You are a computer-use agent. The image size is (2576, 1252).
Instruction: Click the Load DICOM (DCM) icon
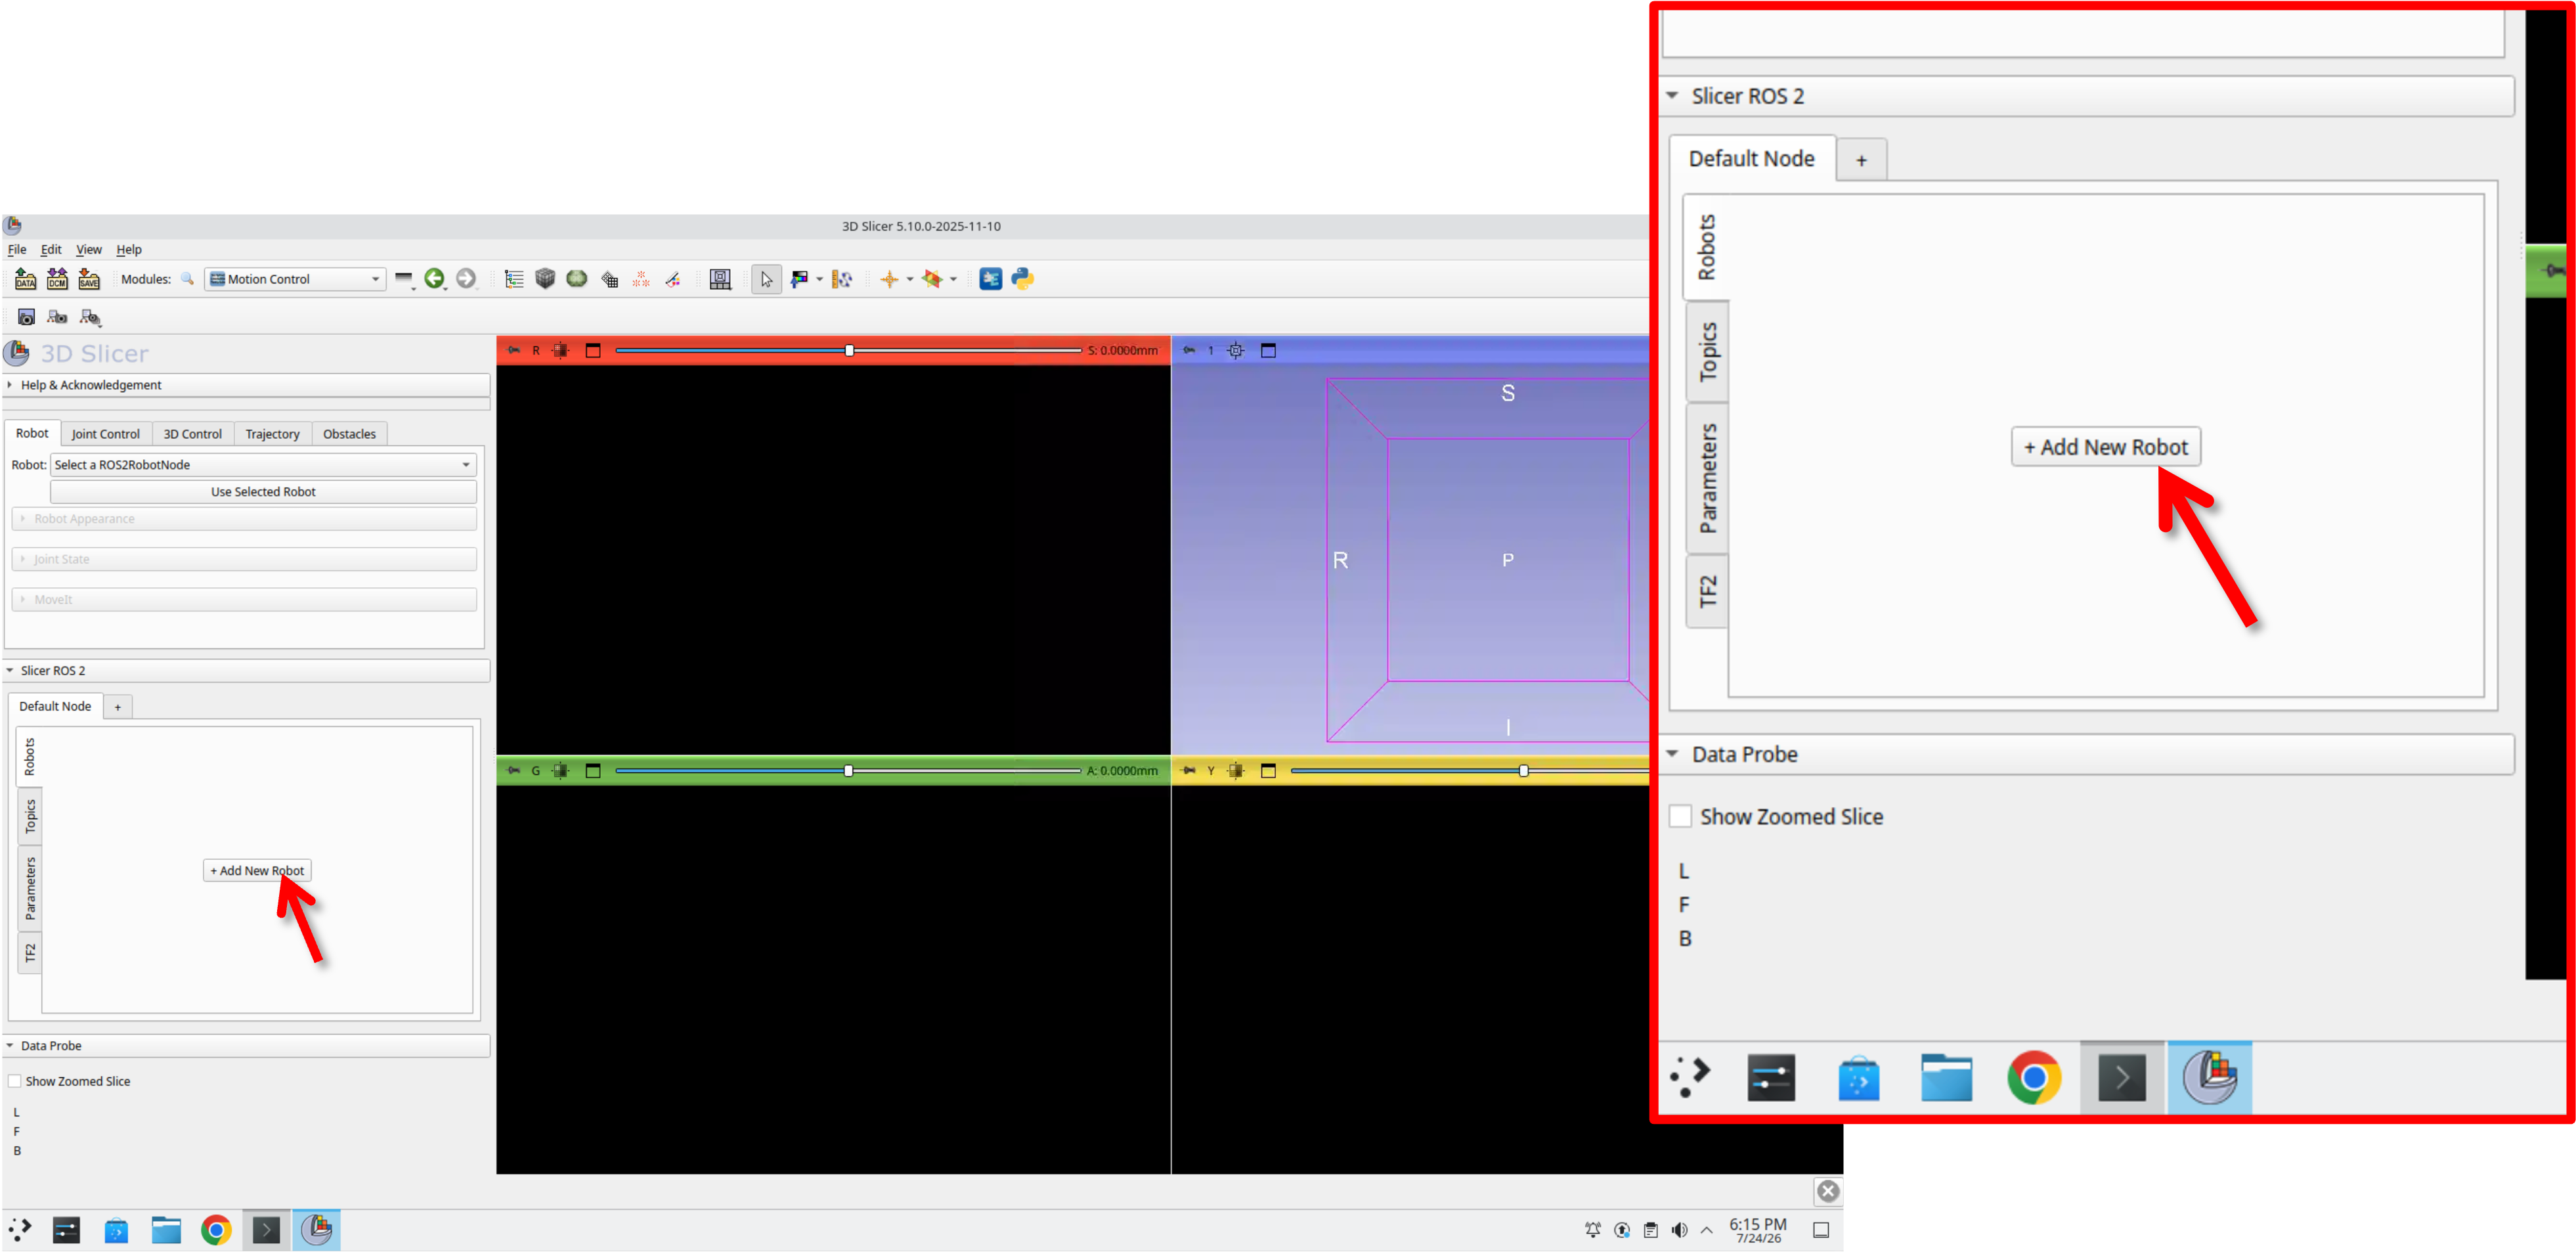pos(57,279)
